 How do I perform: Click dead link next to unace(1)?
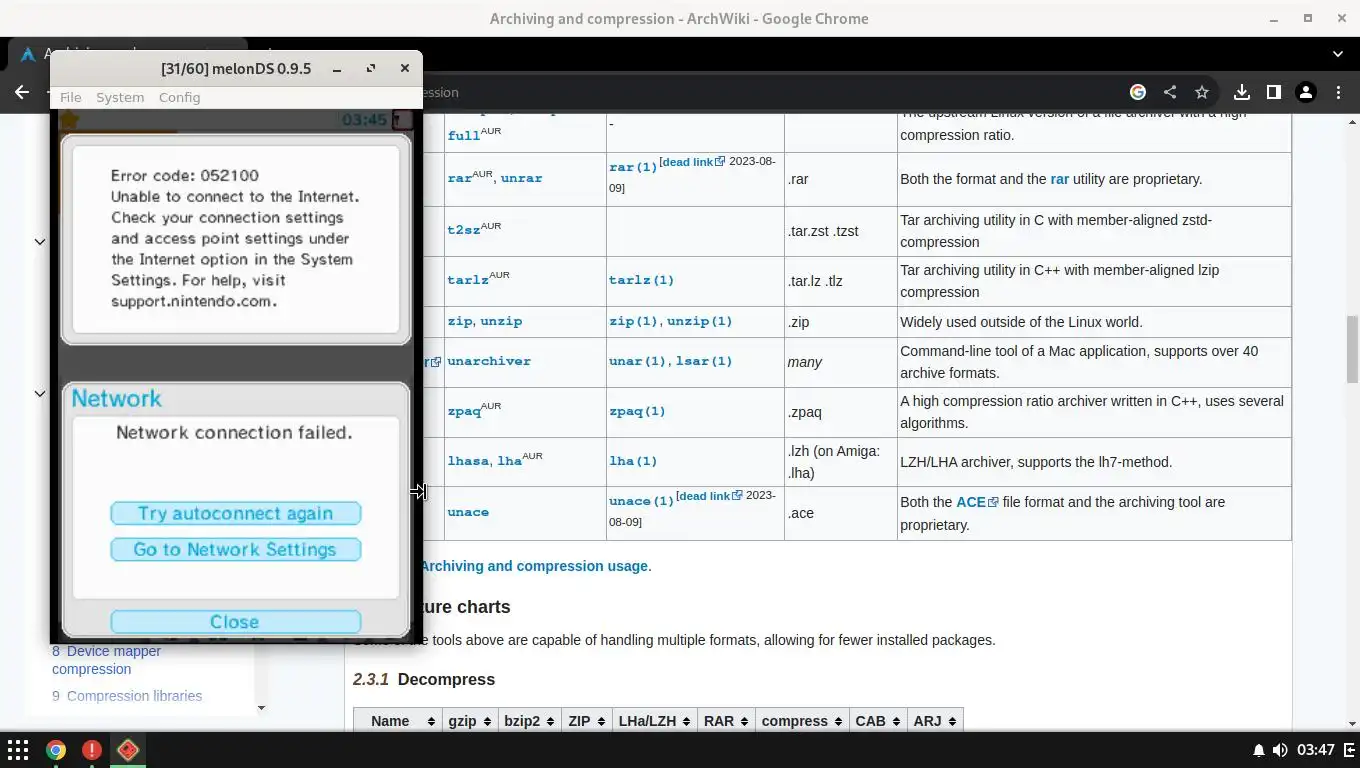[x=709, y=496]
